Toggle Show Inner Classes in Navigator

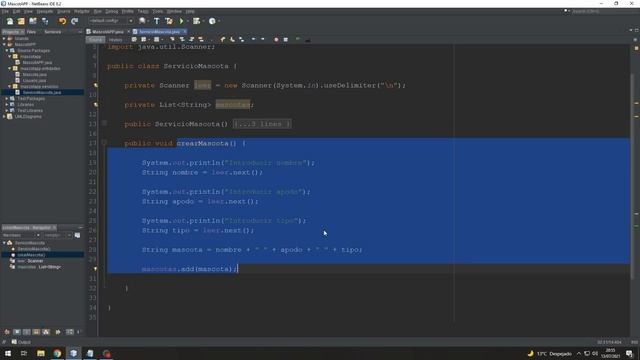tap(46, 332)
